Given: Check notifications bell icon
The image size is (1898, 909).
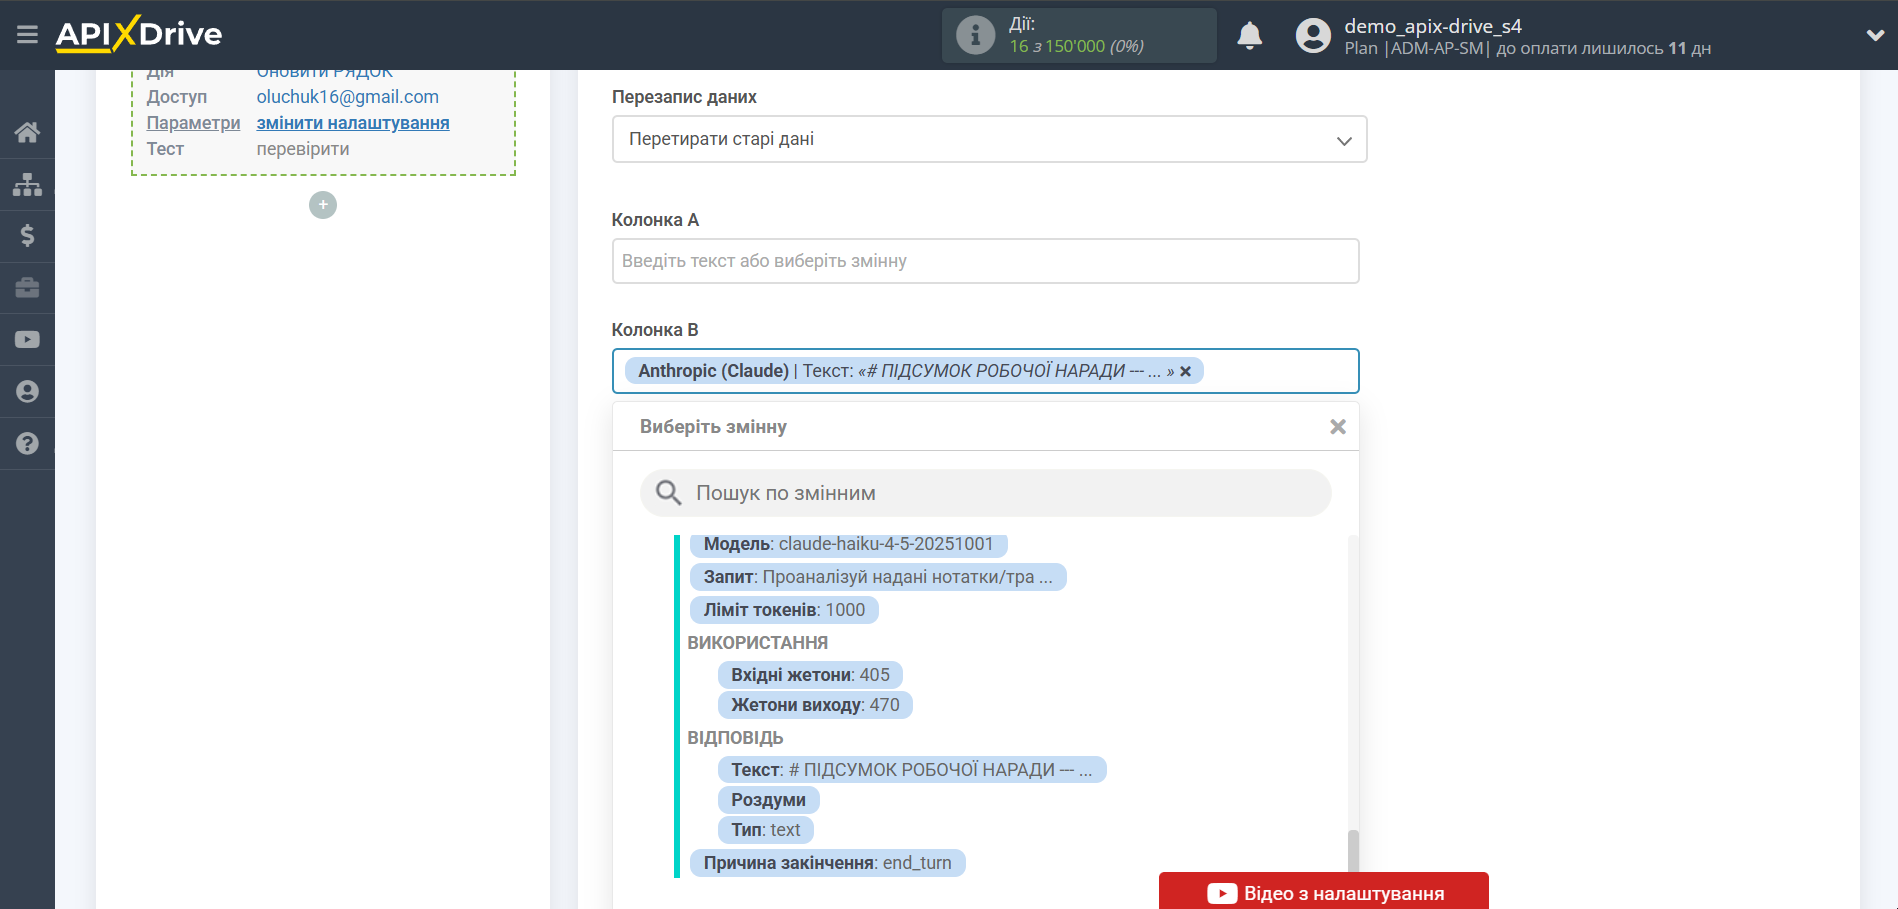Looking at the screenshot, I should [1249, 36].
